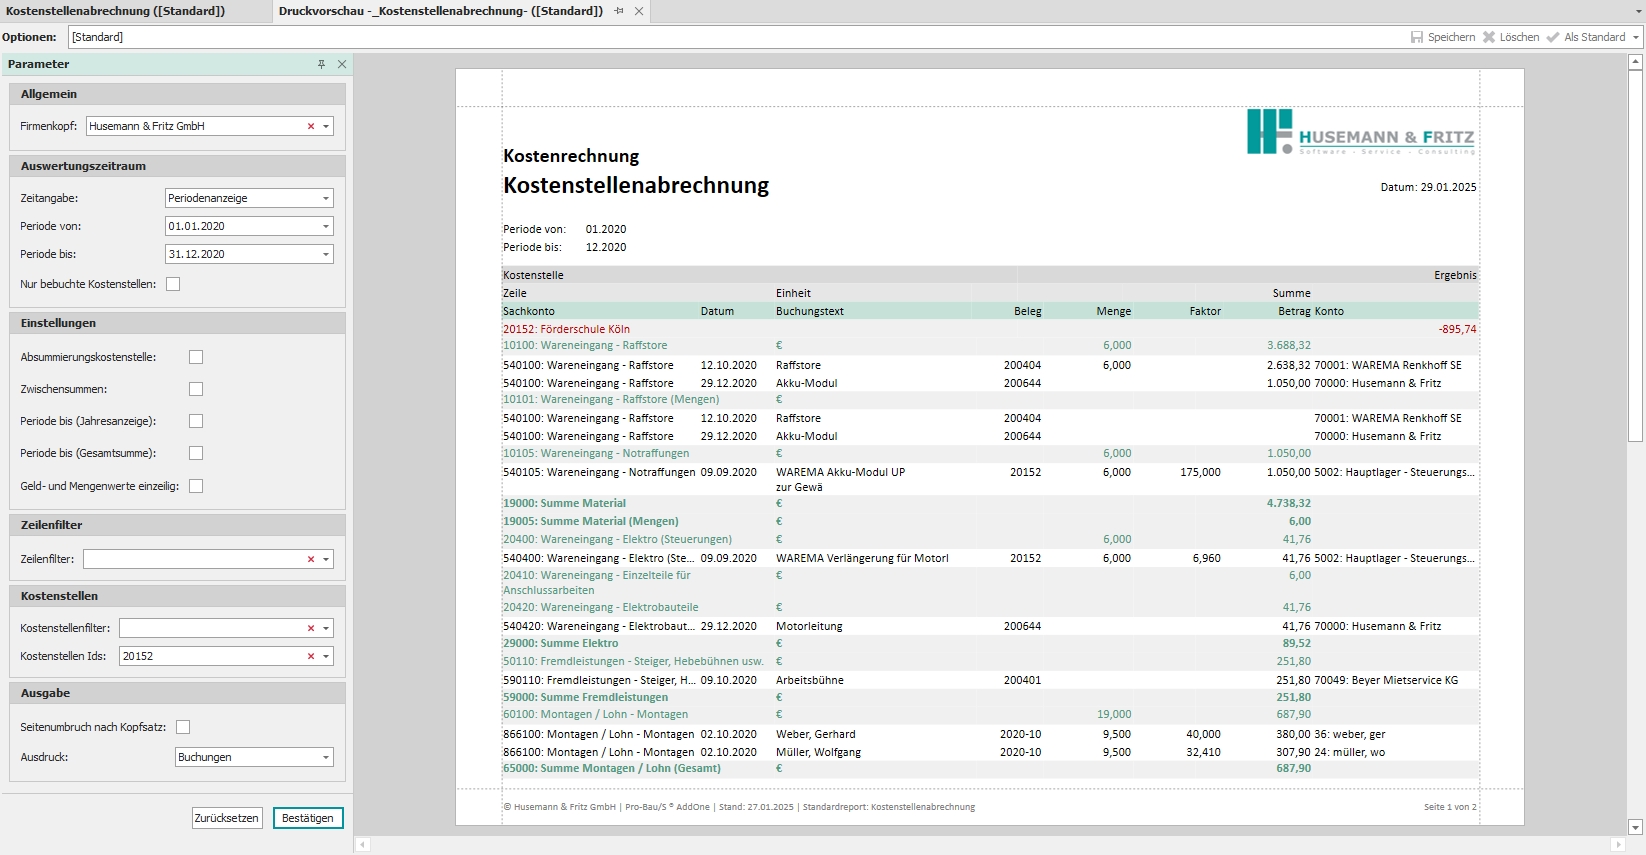
Task: Set options Als Standard
Action: click(x=1586, y=37)
